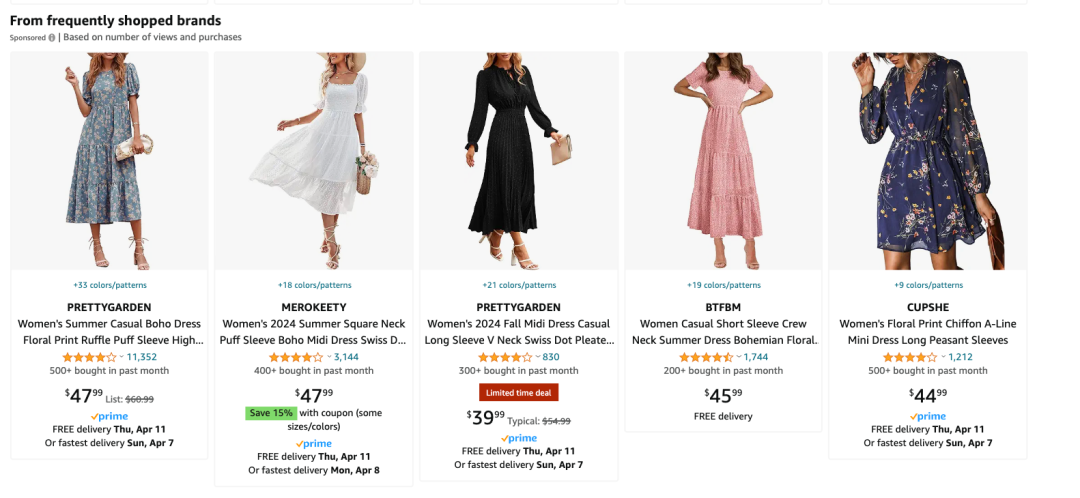
Task: Click the Save 15% coupon badge
Action: (x=270, y=413)
